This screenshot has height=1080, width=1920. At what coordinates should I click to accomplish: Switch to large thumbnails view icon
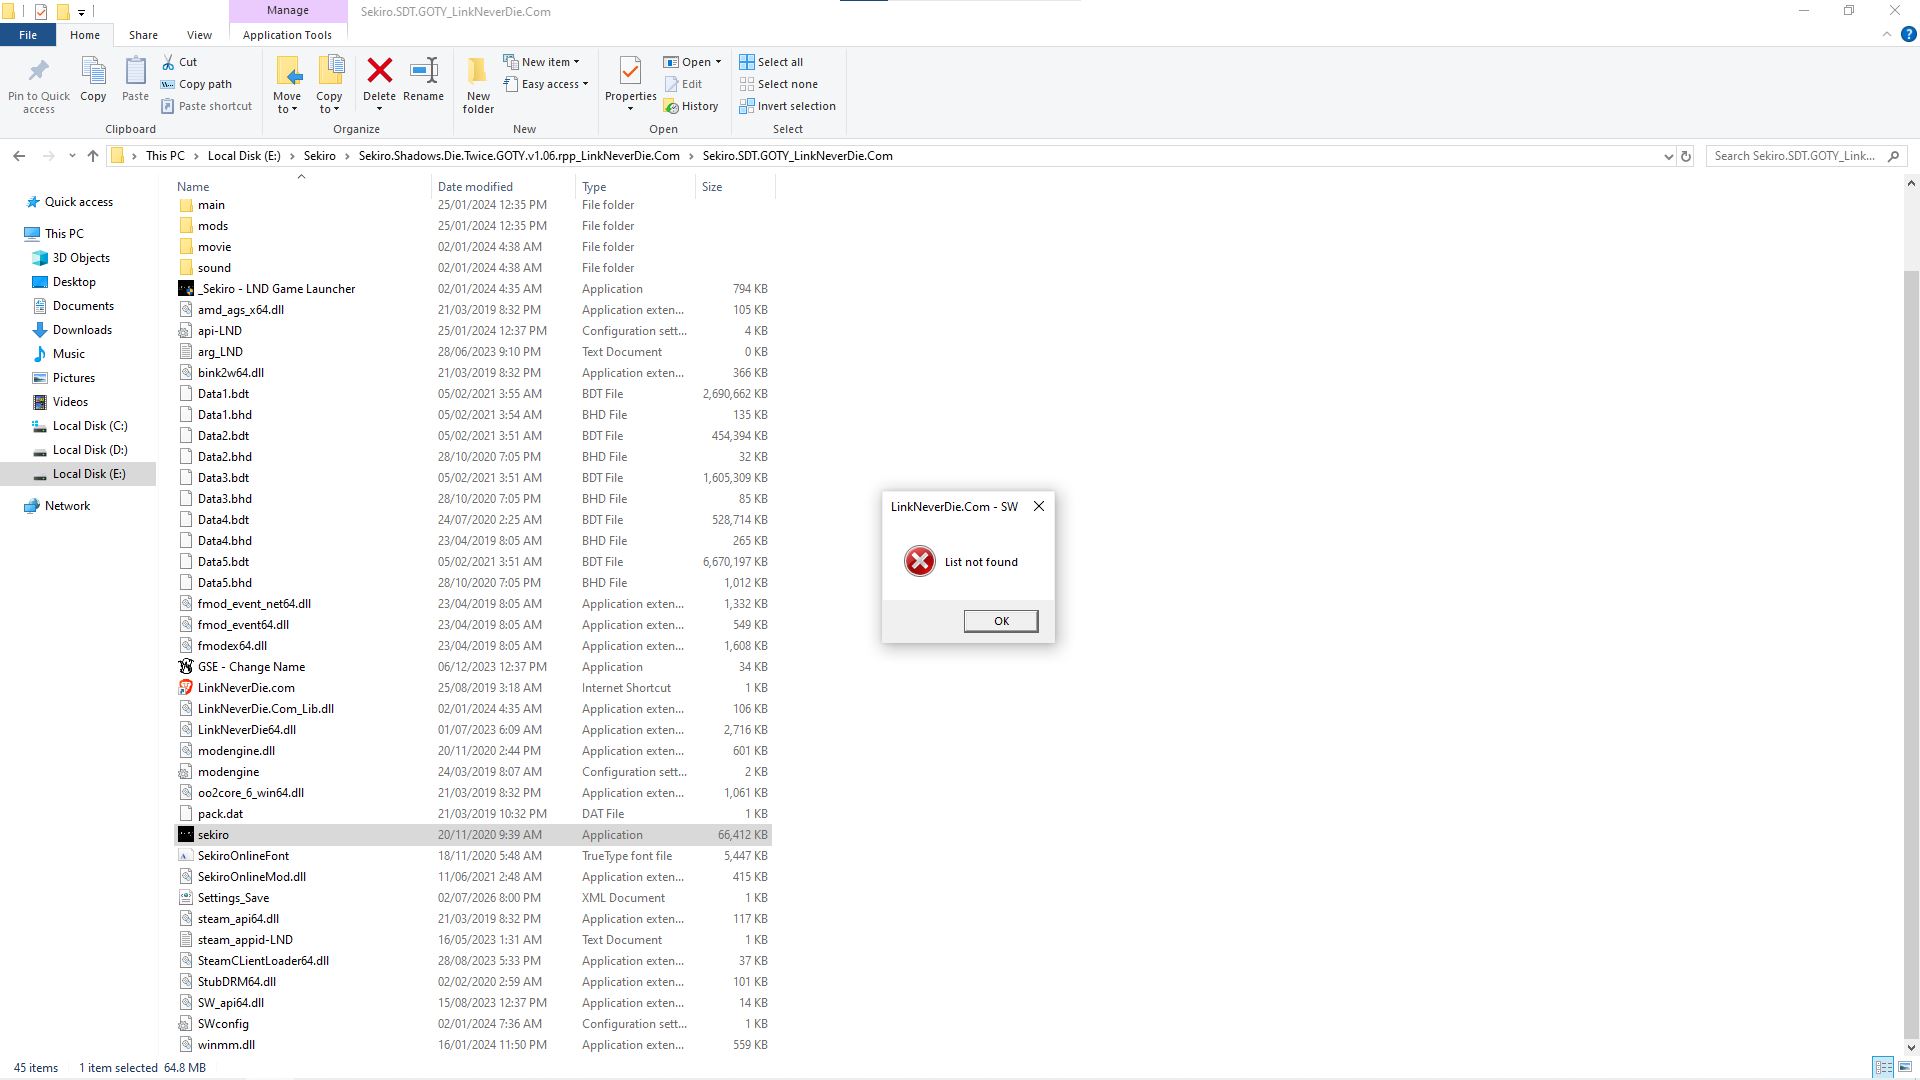point(1903,1068)
